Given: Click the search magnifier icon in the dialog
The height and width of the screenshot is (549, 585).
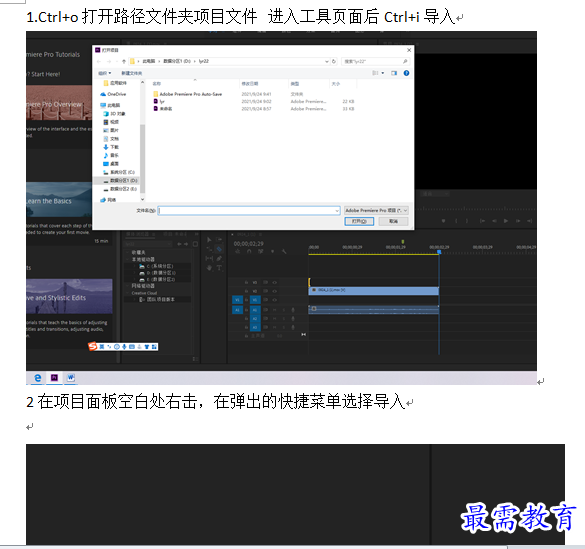Looking at the screenshot, I should (405, 61).
